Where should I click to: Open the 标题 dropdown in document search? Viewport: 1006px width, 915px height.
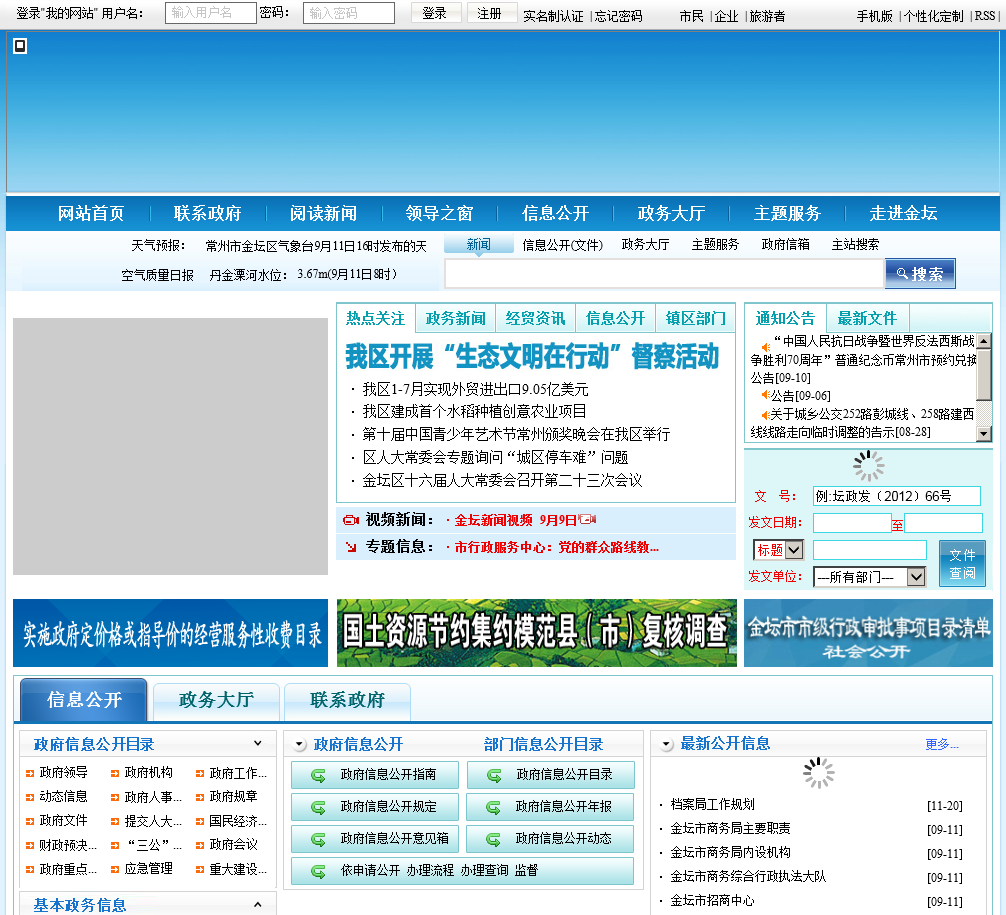[779, 550]
